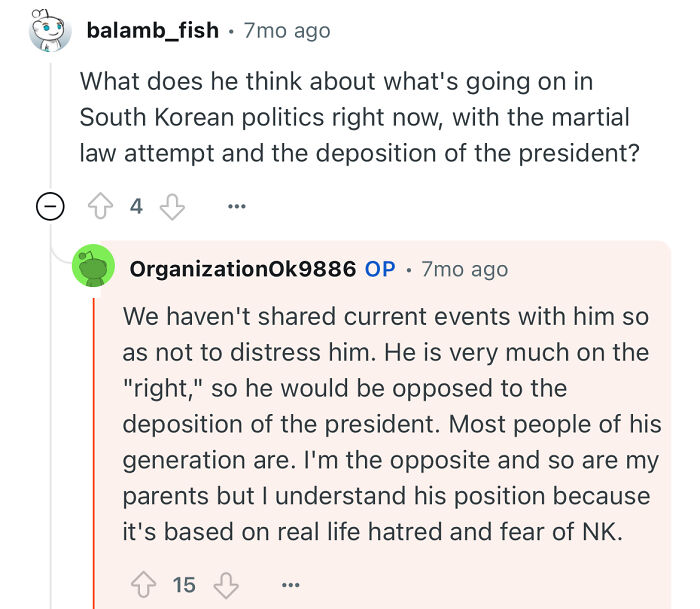Click the blue OP badge
Screen dimensions: 700x609
coord(380,269)
